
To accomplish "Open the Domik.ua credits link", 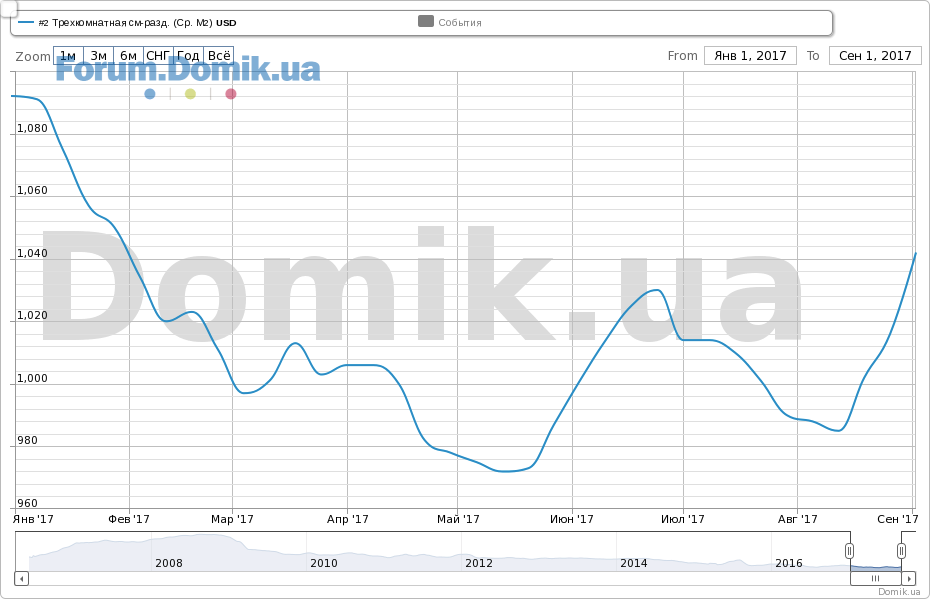I will (x=899, y=591).
